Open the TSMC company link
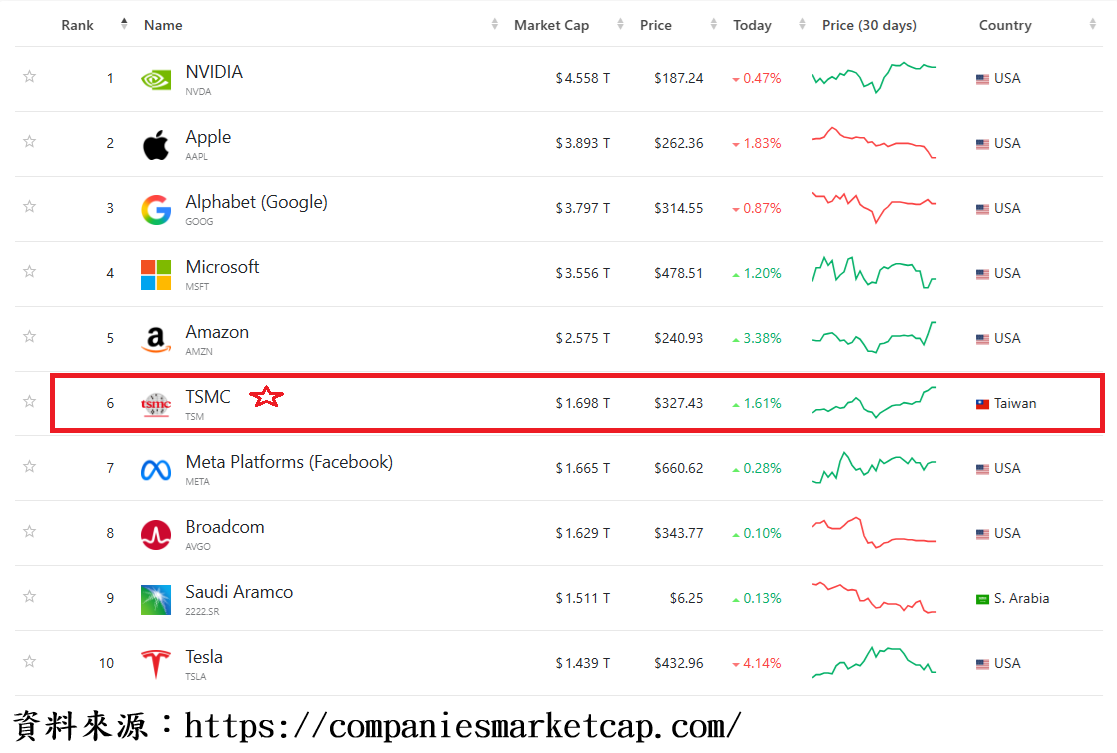This screenshot has width=1117, height=753. 208,397
